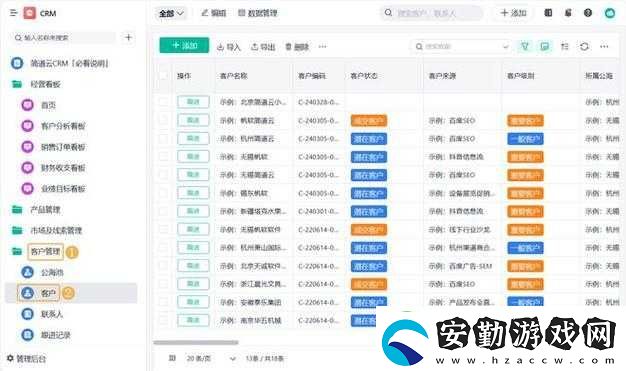Refresh the customer table

click(584, 46)
